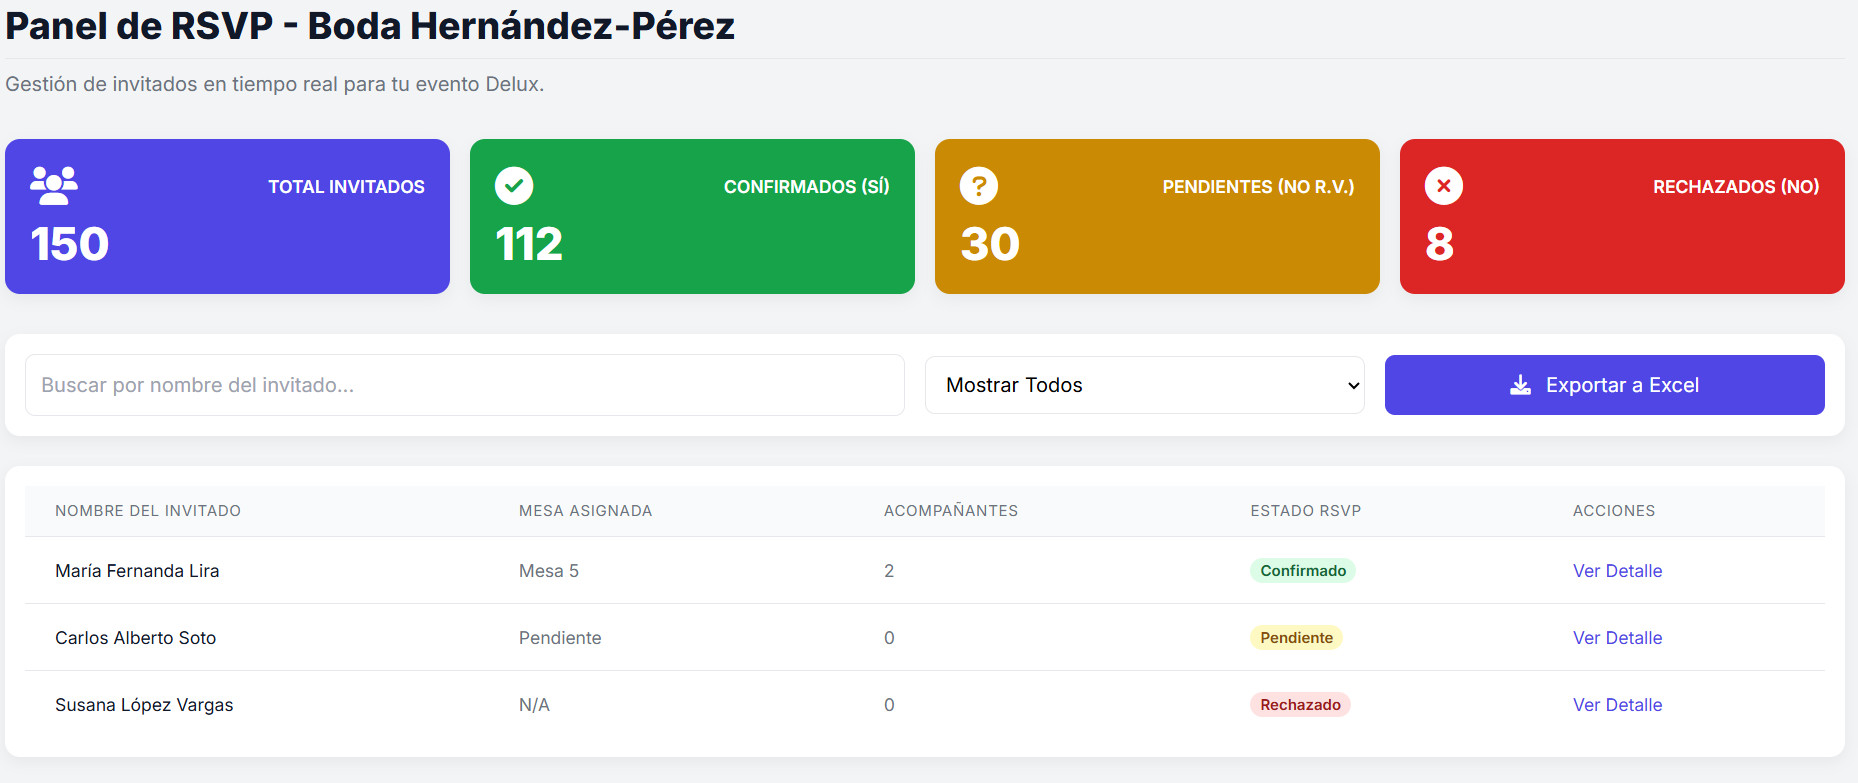Open Ver Detalle for María Fernanda Lira
Screen dimensions: 1858x783
[x=1617, y=571]
